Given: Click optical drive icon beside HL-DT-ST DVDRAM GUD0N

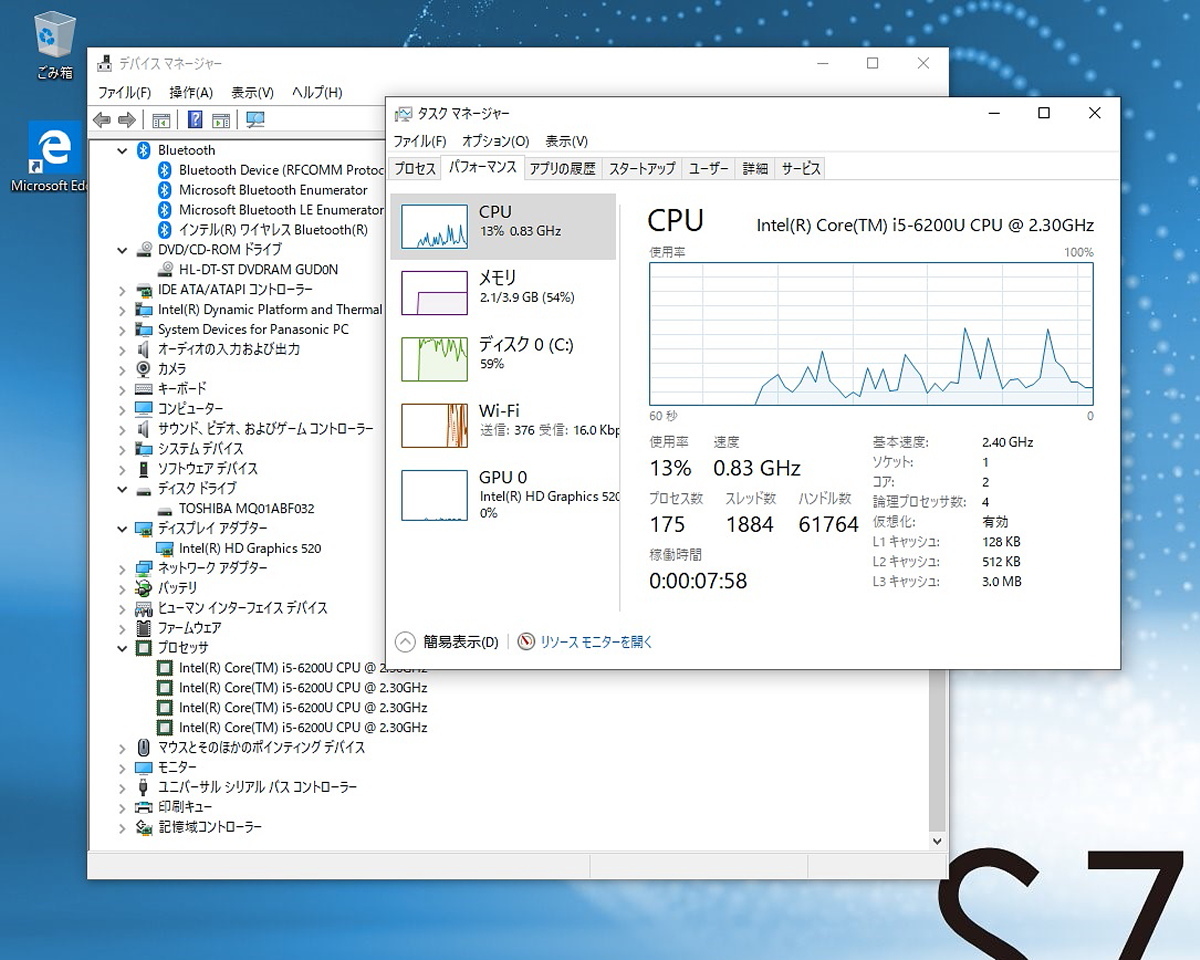Looking at the screenshot, I should pyautogui.click(x=165, y=270).
